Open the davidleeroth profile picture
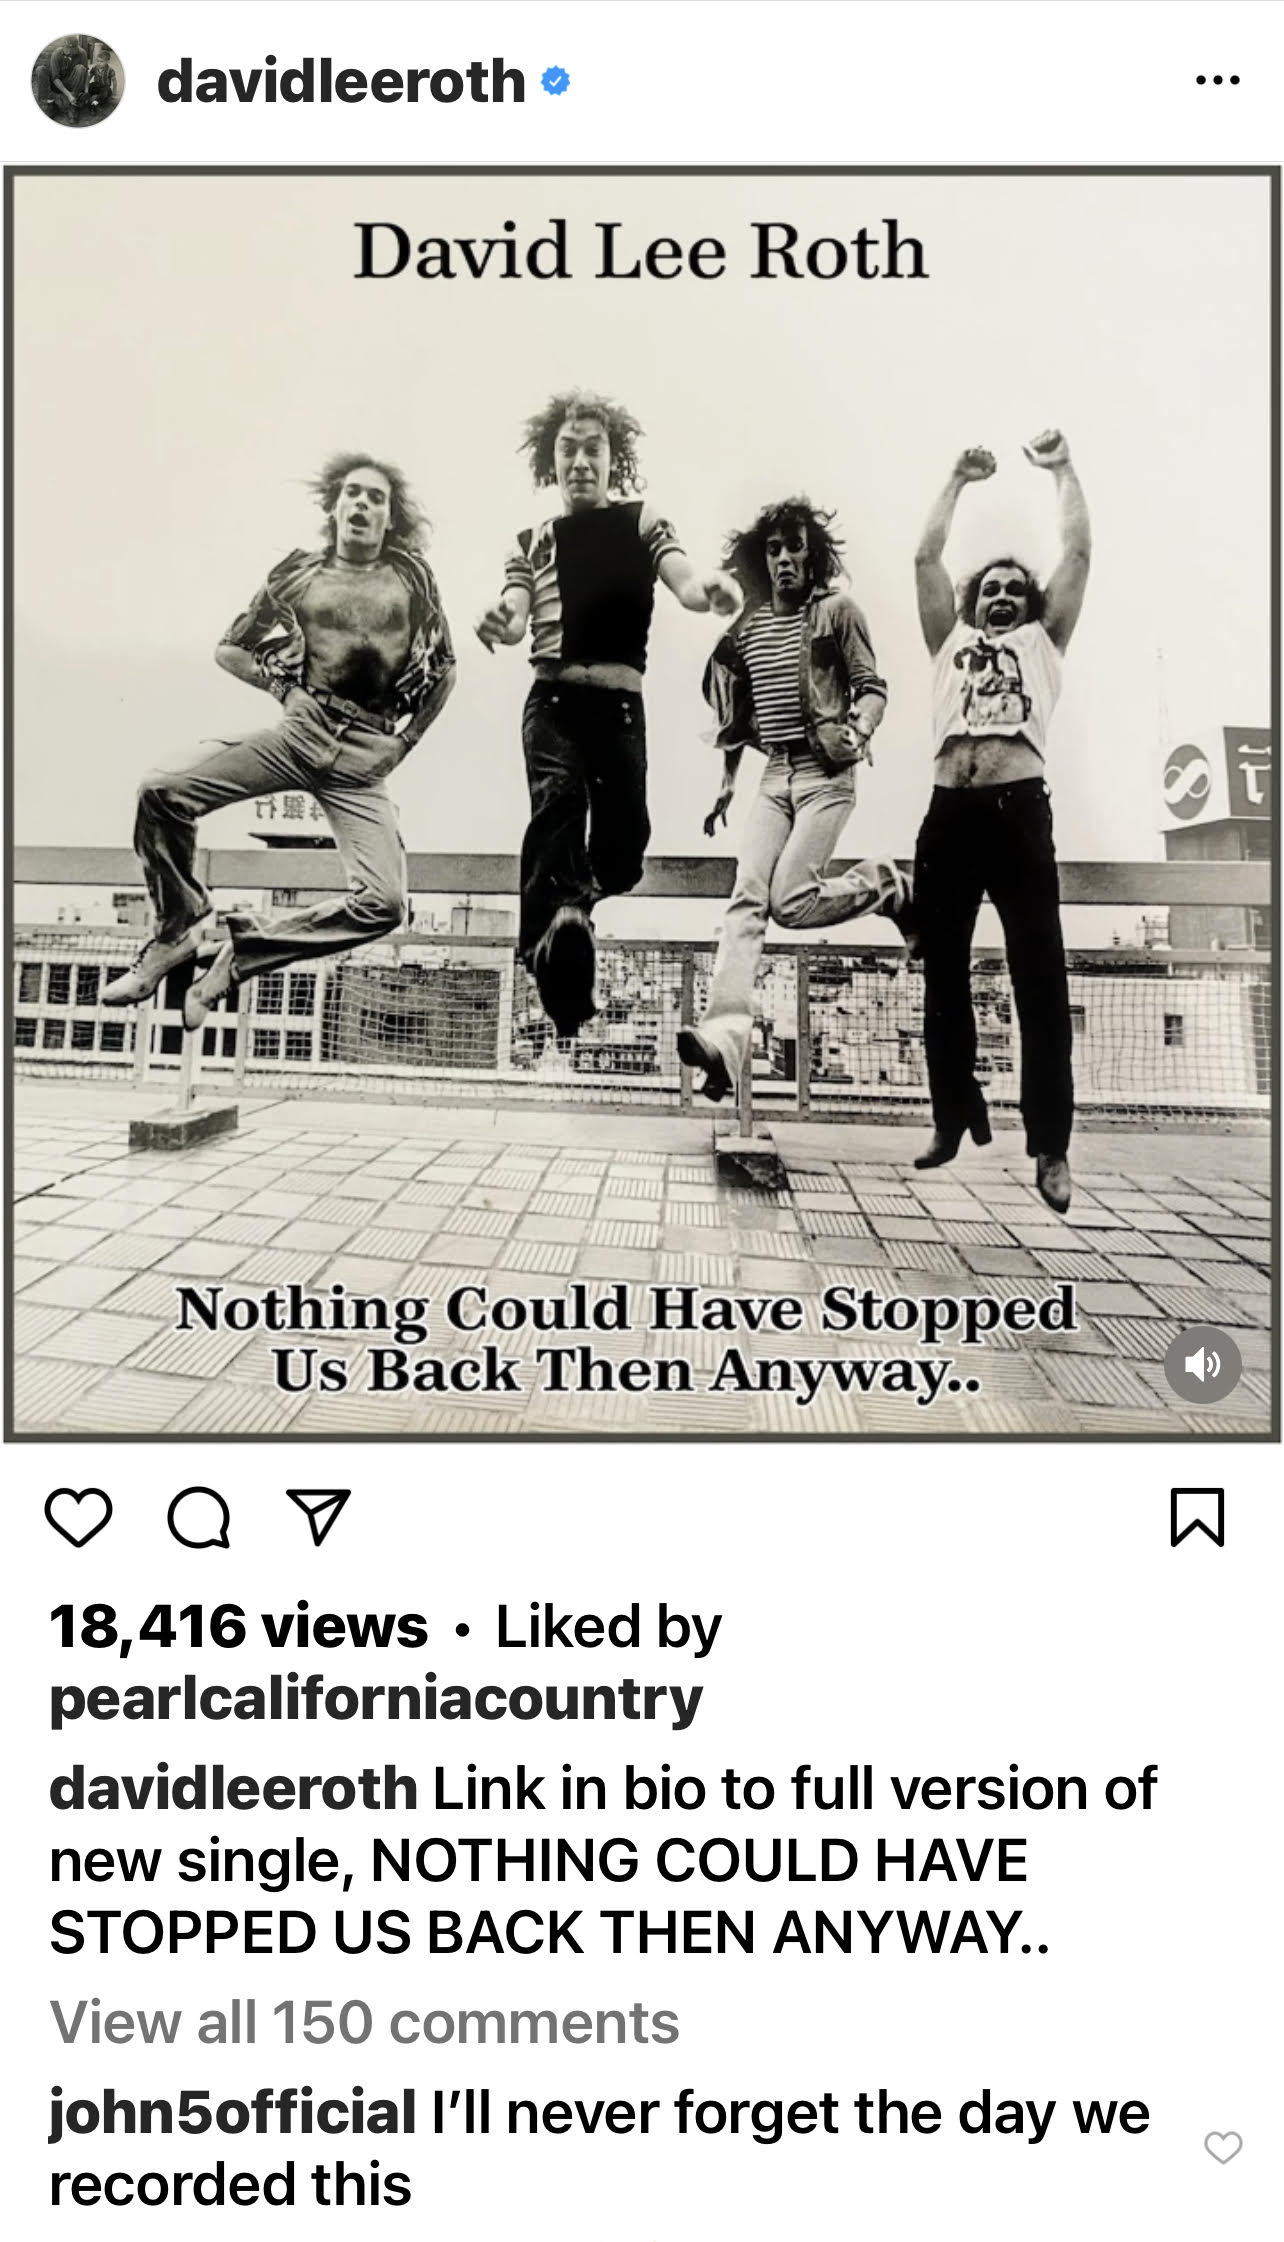The image size is (1284, 2242). click(x=78, y=80)
